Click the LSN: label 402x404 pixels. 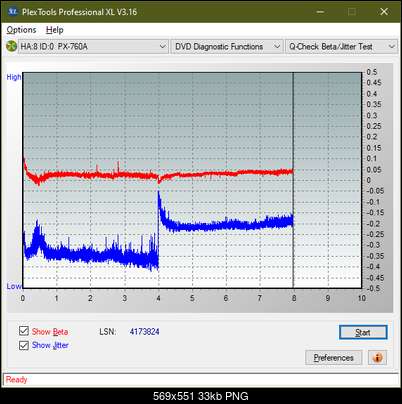108,332
